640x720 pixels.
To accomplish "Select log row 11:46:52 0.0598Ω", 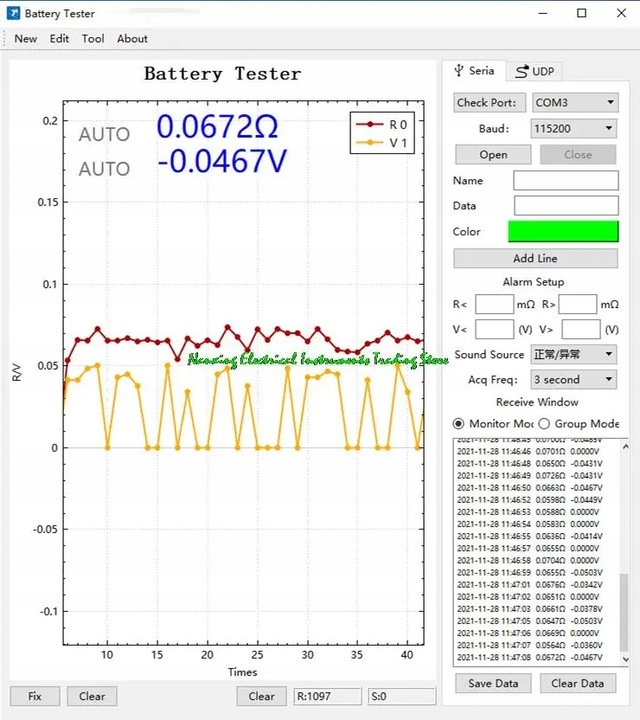I will [x=530, y=500].
